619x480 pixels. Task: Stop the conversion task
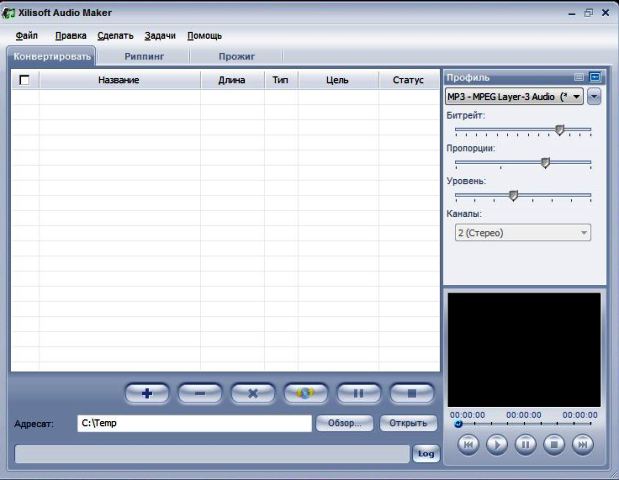point(412,393)
